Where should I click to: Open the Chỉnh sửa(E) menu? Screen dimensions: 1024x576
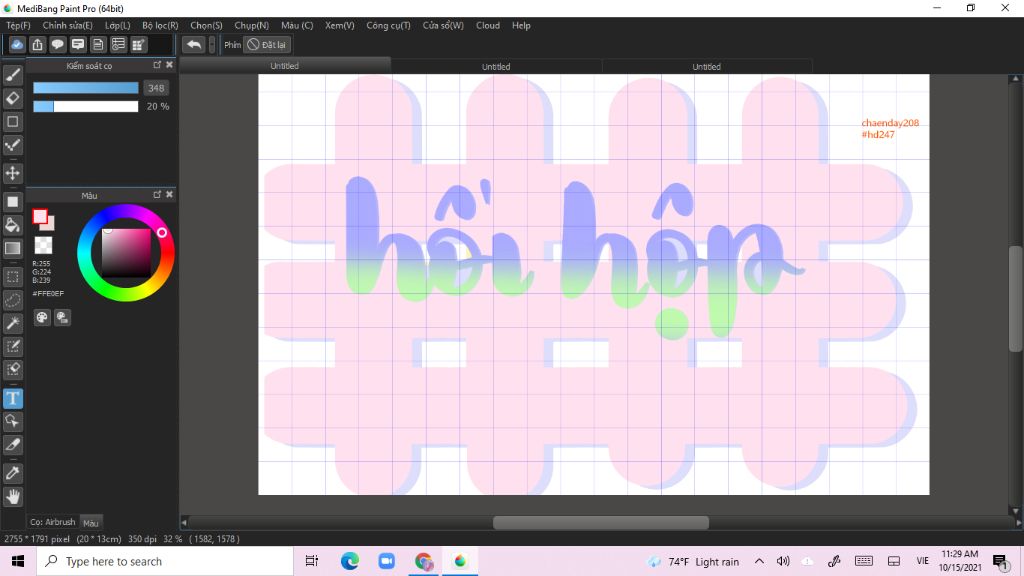click(x=67, y=25)
